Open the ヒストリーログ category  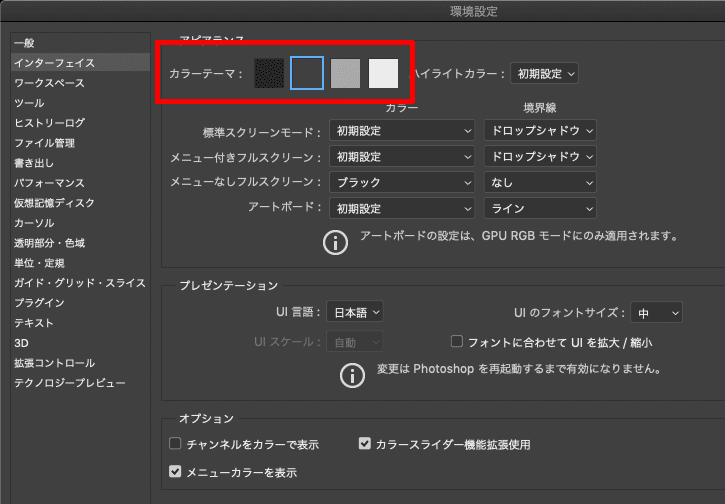coord(80,123)
